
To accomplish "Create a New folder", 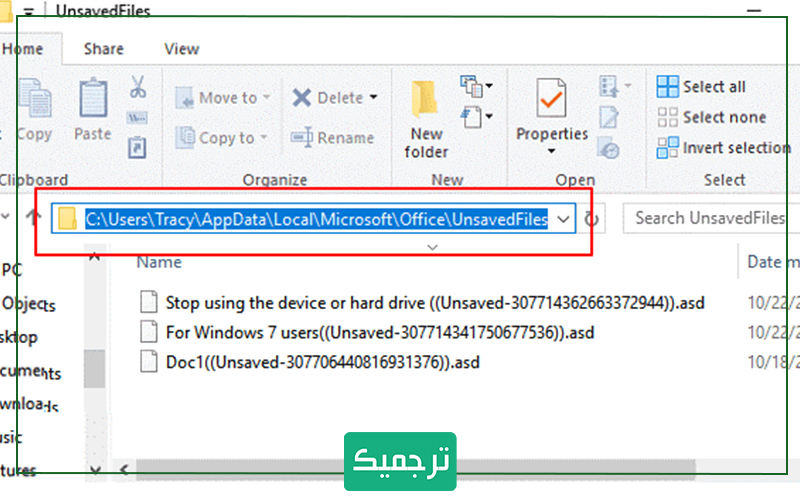I will (426, 120).
